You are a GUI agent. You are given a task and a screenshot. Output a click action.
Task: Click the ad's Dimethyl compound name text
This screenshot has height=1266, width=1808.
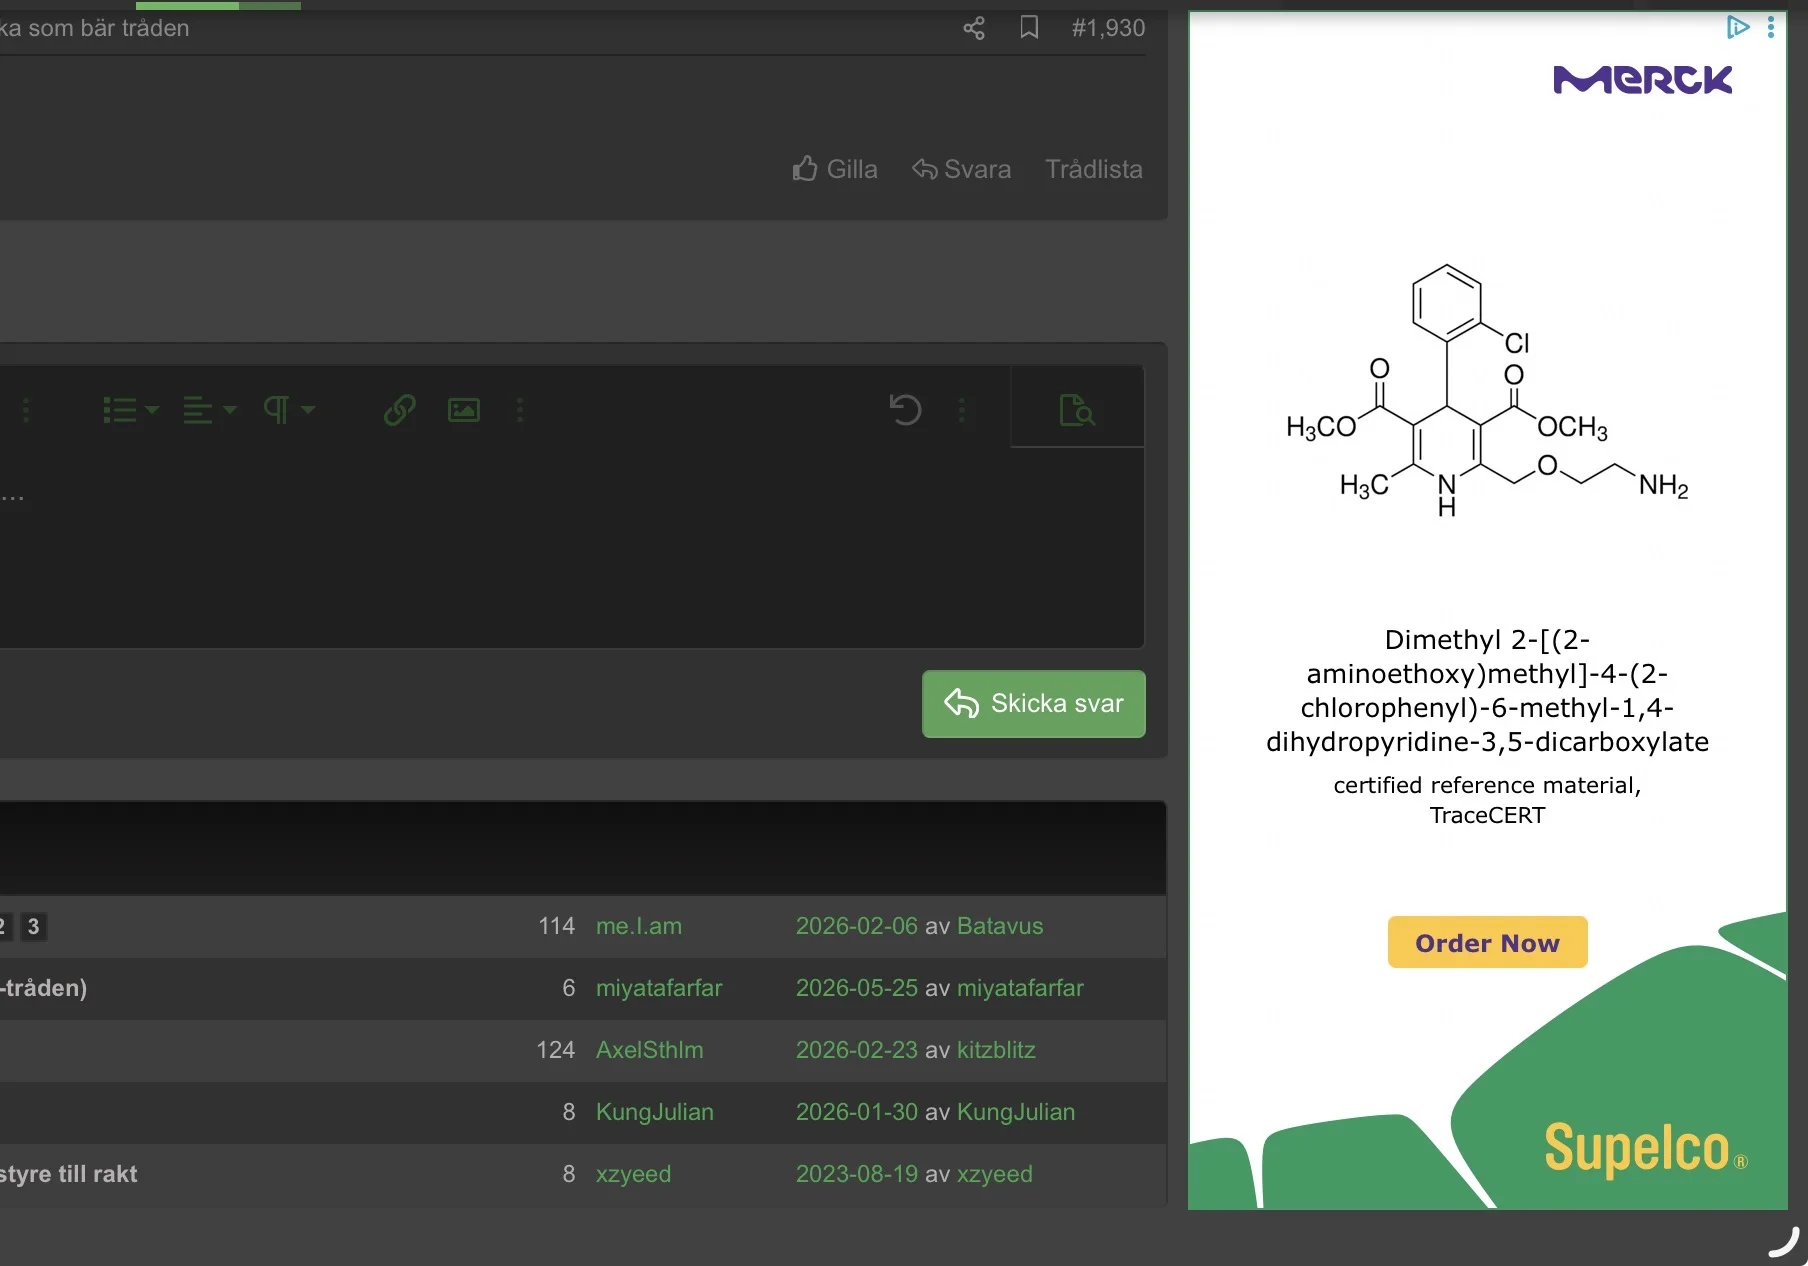(1487, 690)
